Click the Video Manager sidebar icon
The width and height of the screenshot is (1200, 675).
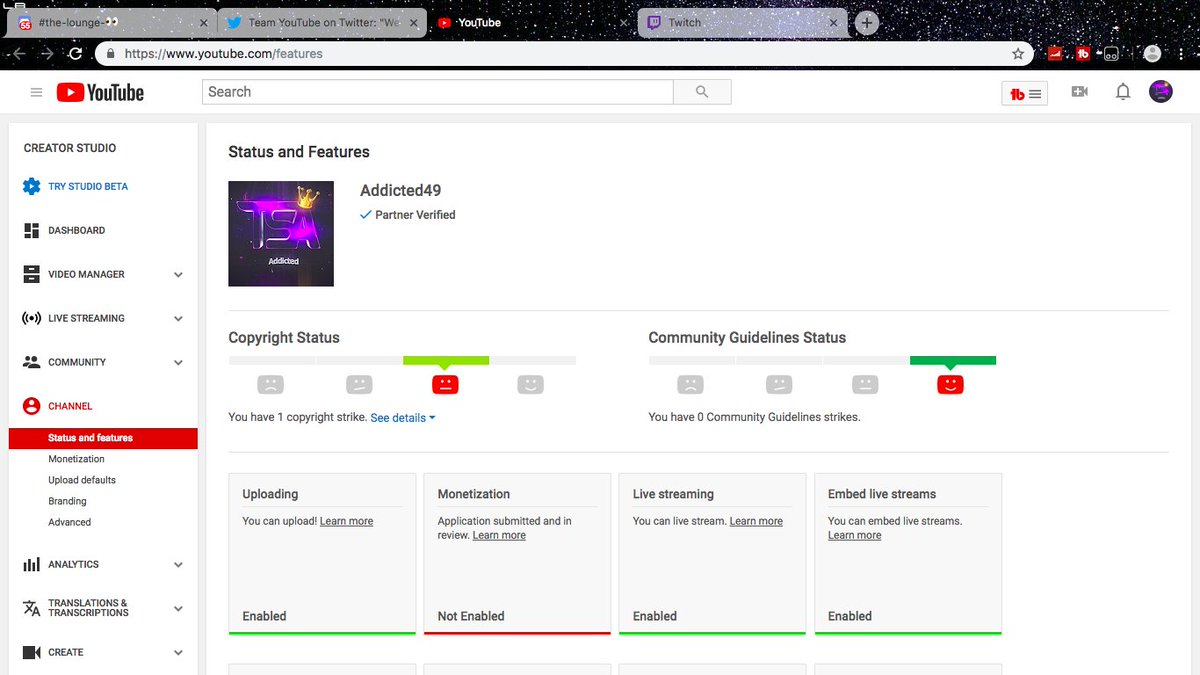(31, 274)
